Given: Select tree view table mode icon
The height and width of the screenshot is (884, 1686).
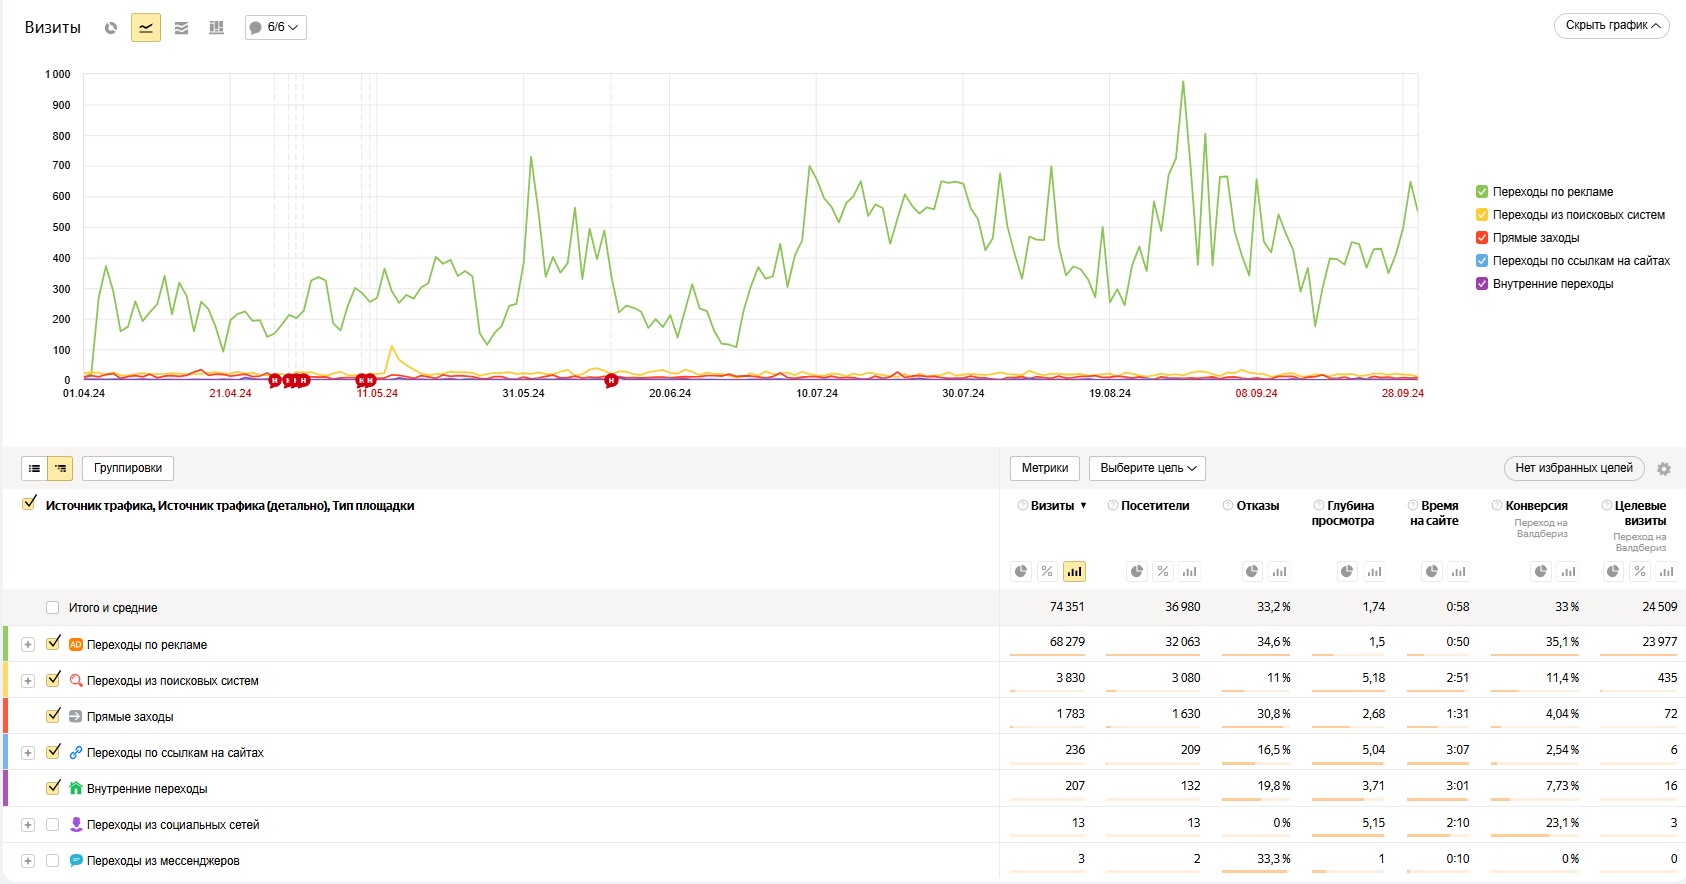Looking at the screenshot, I should click(x=60, y=468).
